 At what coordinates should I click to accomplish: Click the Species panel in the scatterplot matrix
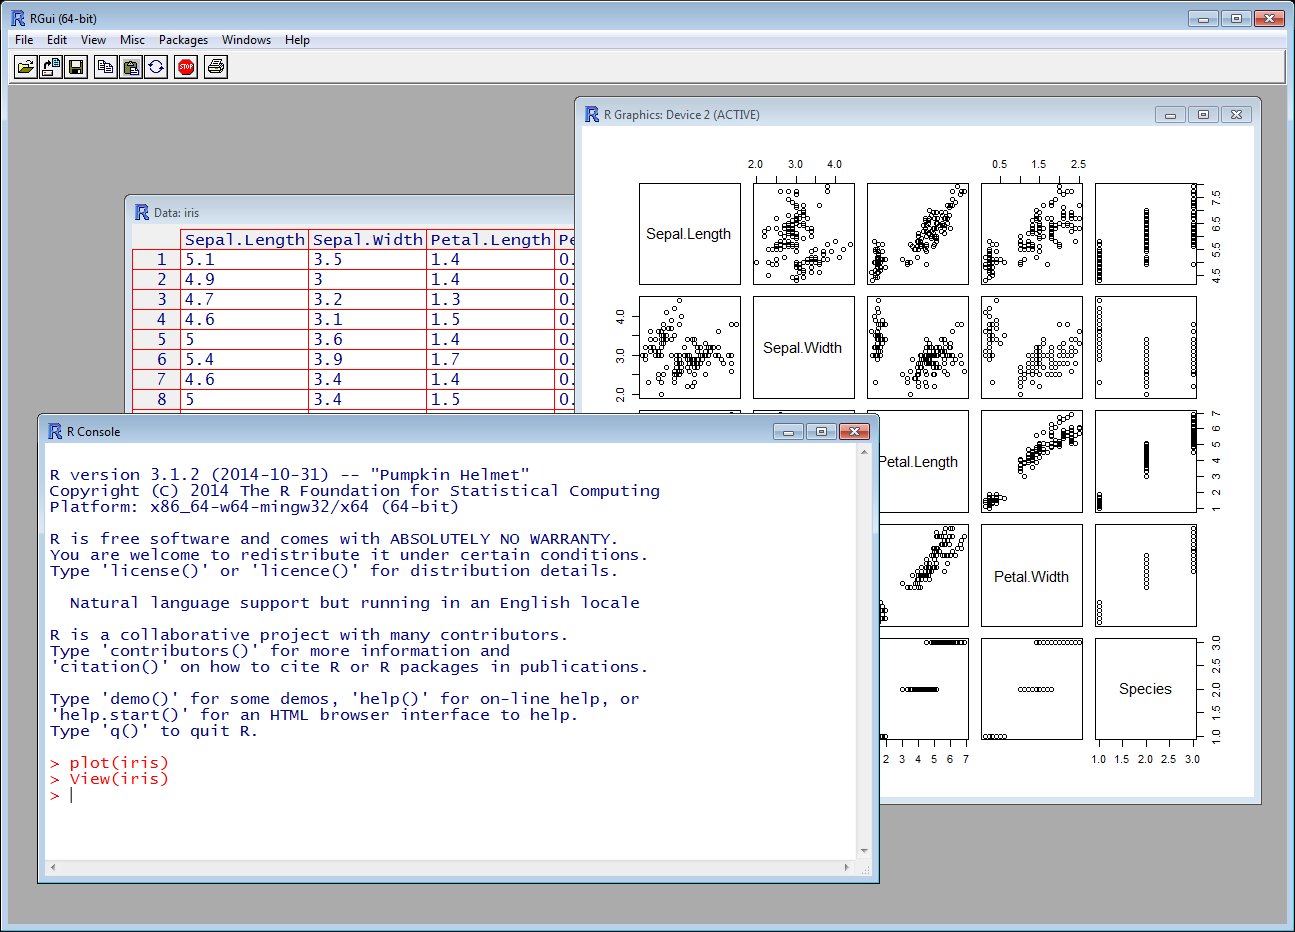tap(1146, 689)
